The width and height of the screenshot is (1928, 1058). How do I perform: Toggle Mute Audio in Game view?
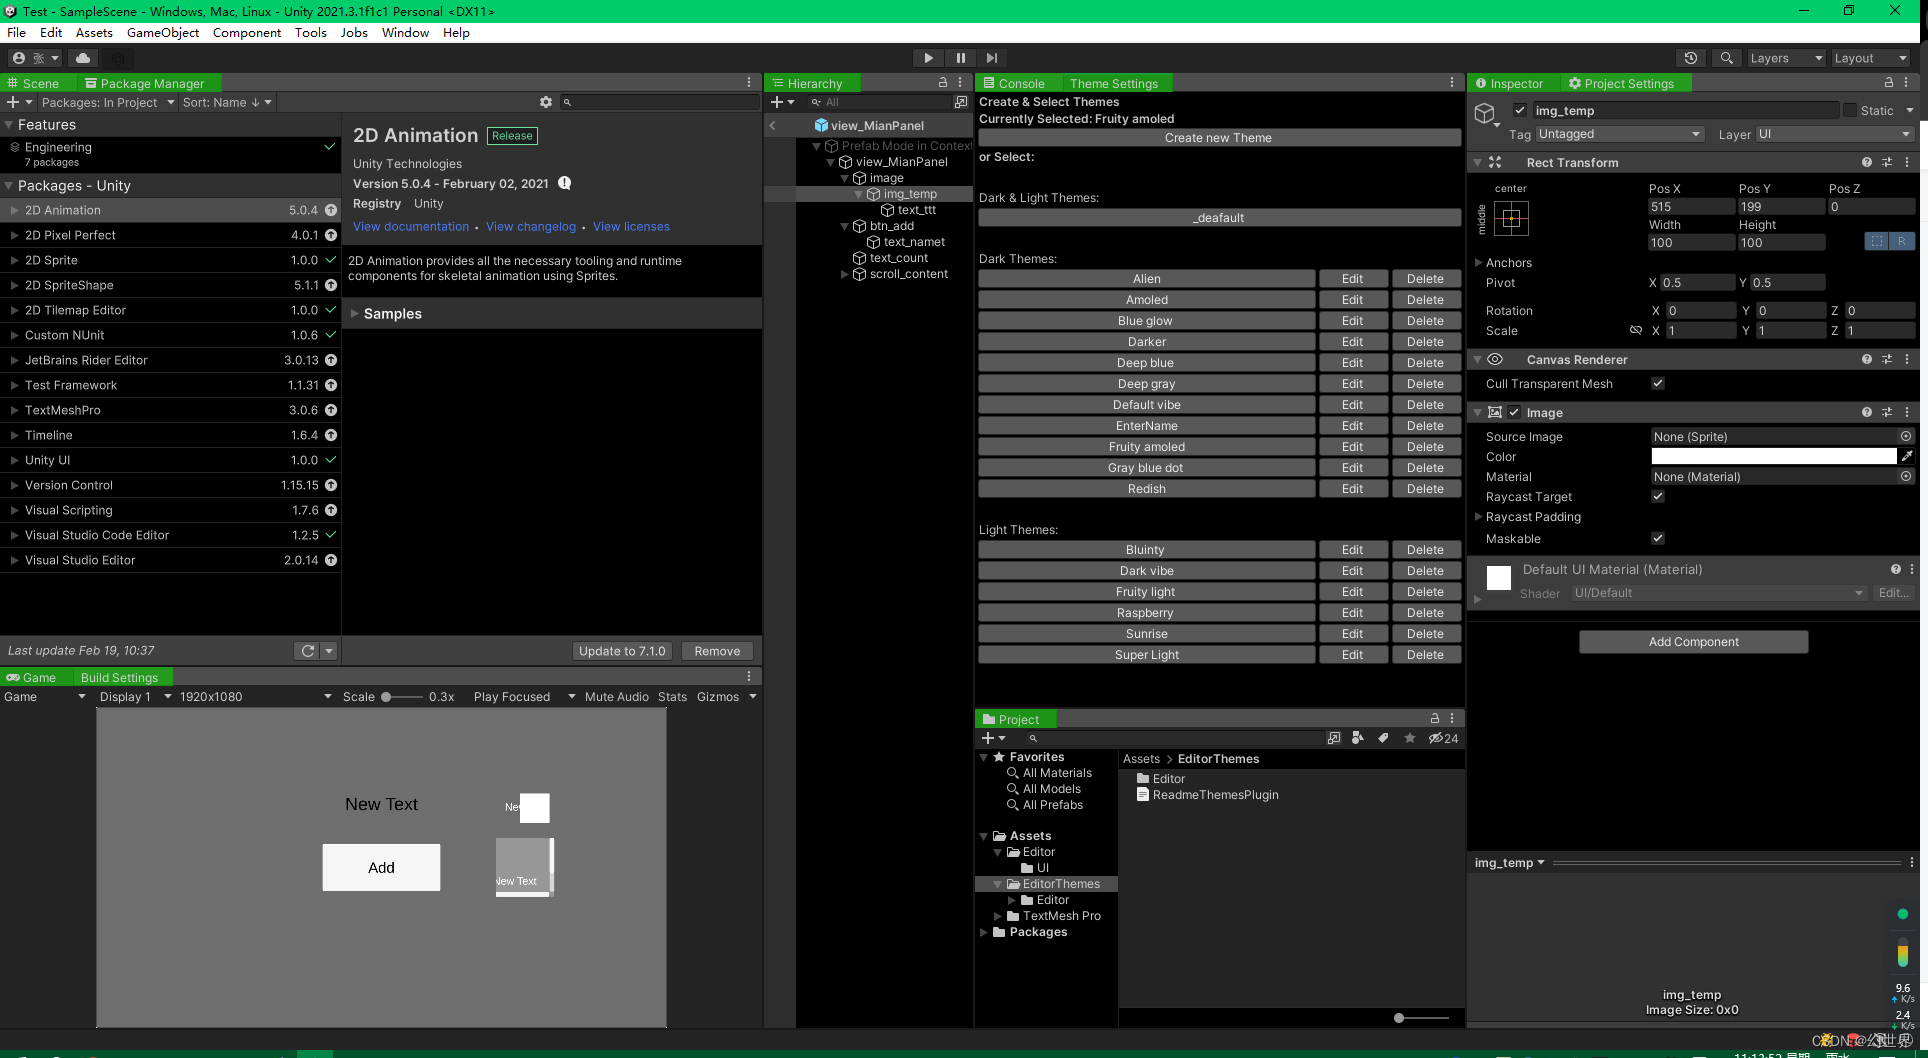pyautogui.click(x=616, y=697)
